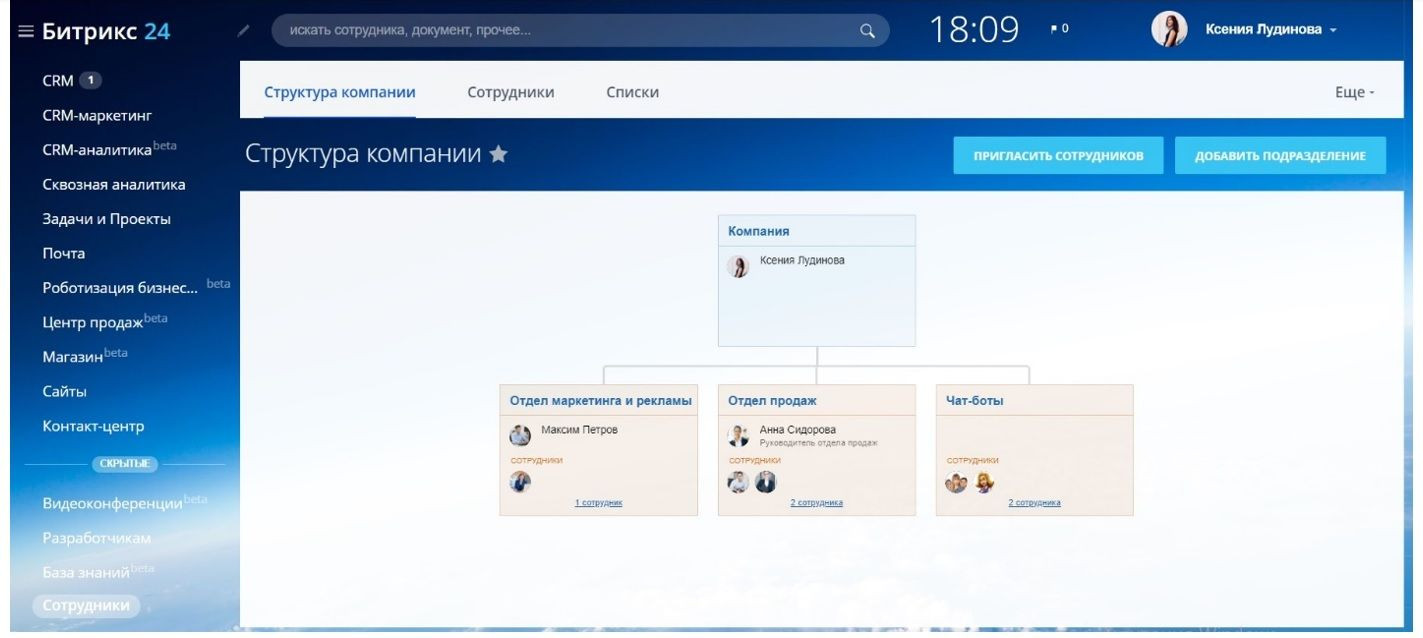Open the Отдел продаж department title
The height and width of the screenshot is (638, 1423).
(772, 400)
